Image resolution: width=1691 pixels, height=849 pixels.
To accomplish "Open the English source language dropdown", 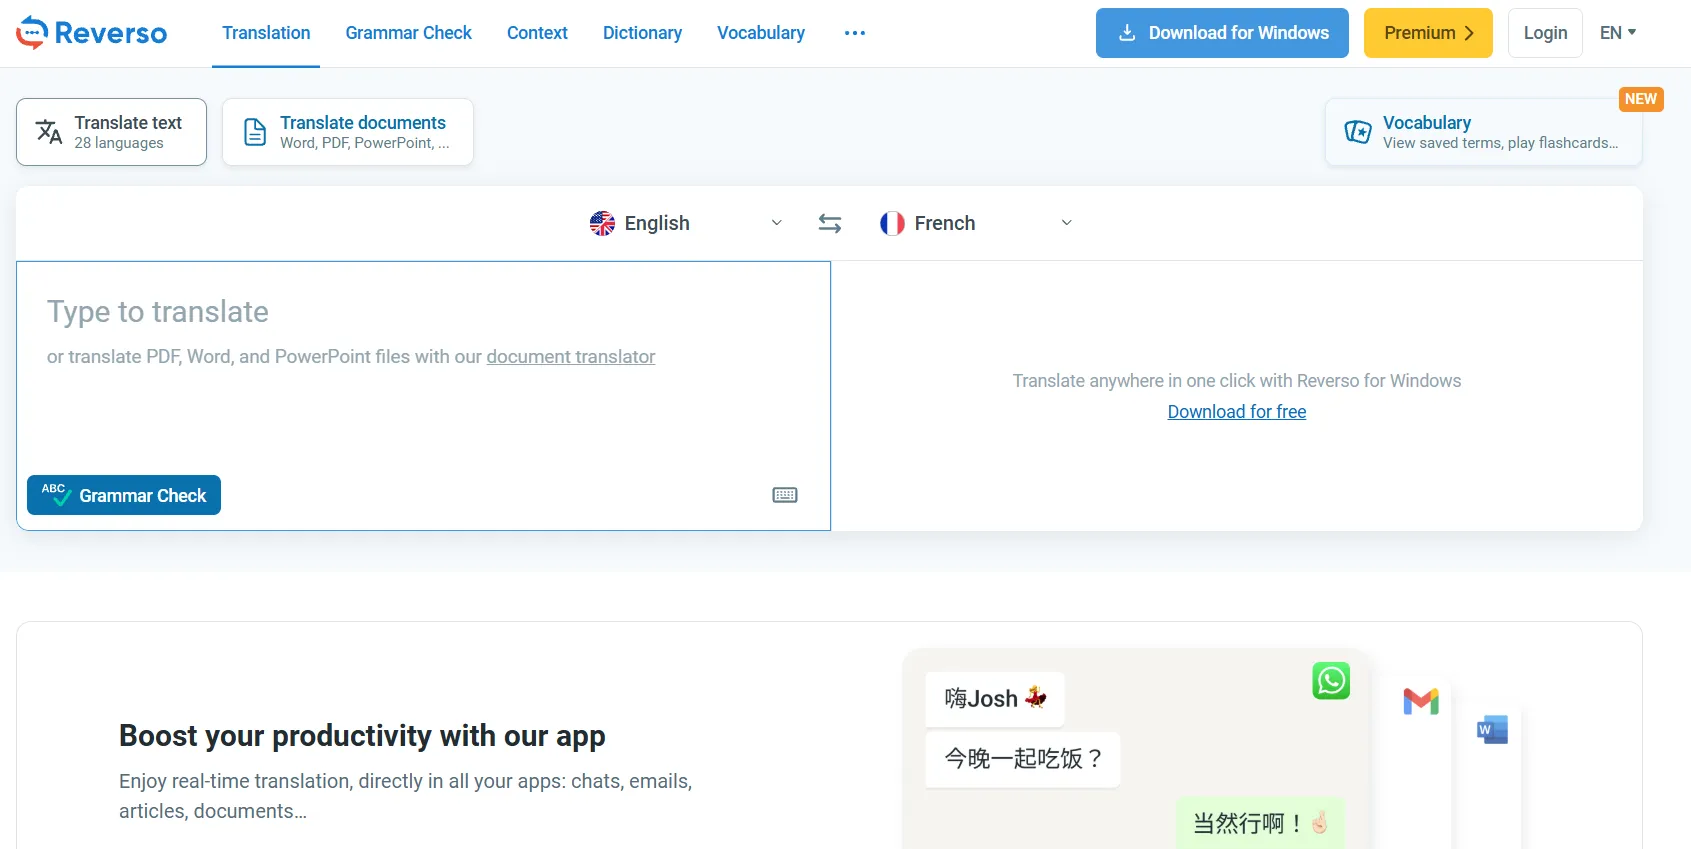I will 686,223.
